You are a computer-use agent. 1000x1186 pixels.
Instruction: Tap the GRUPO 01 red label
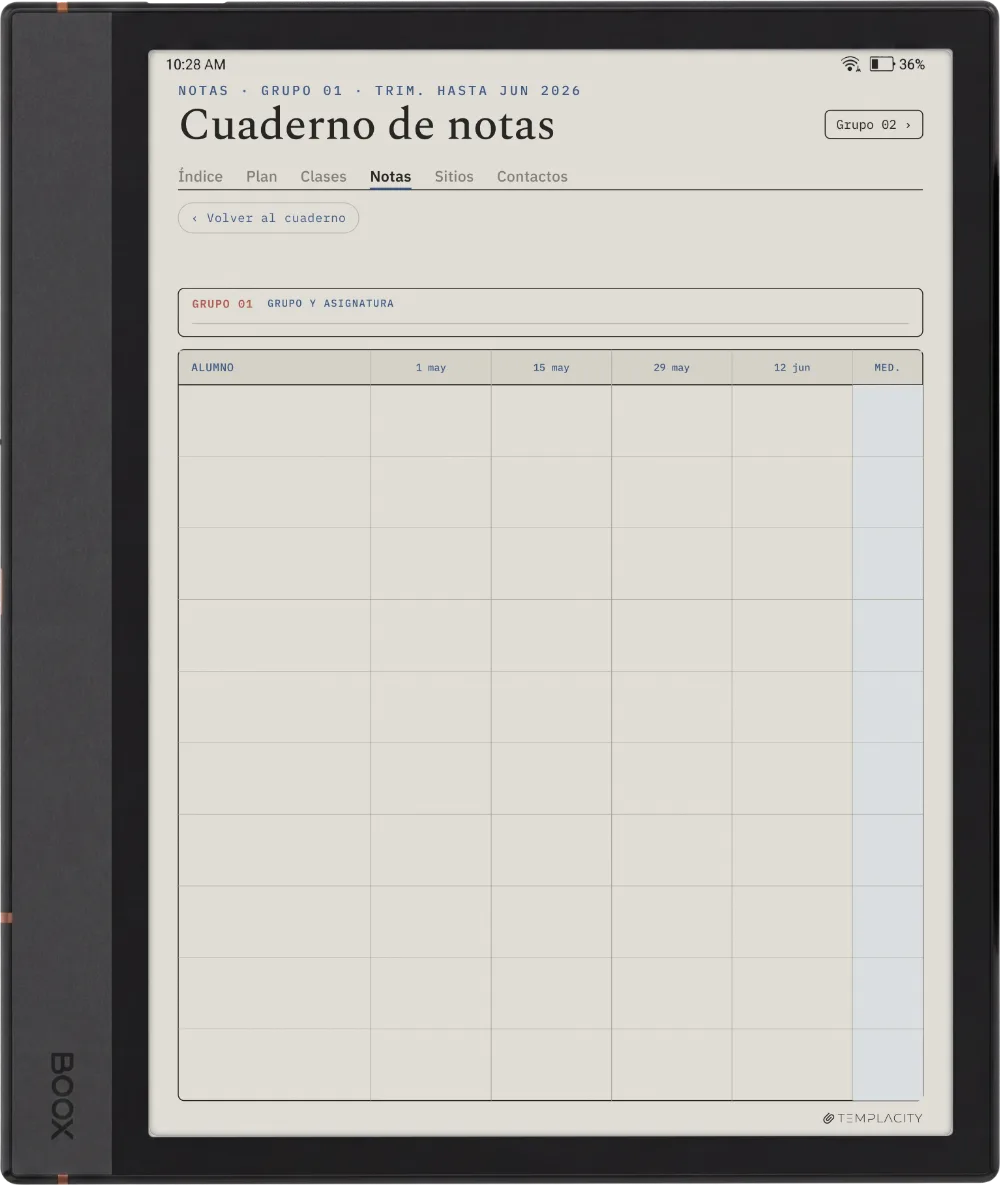point(222,304)
